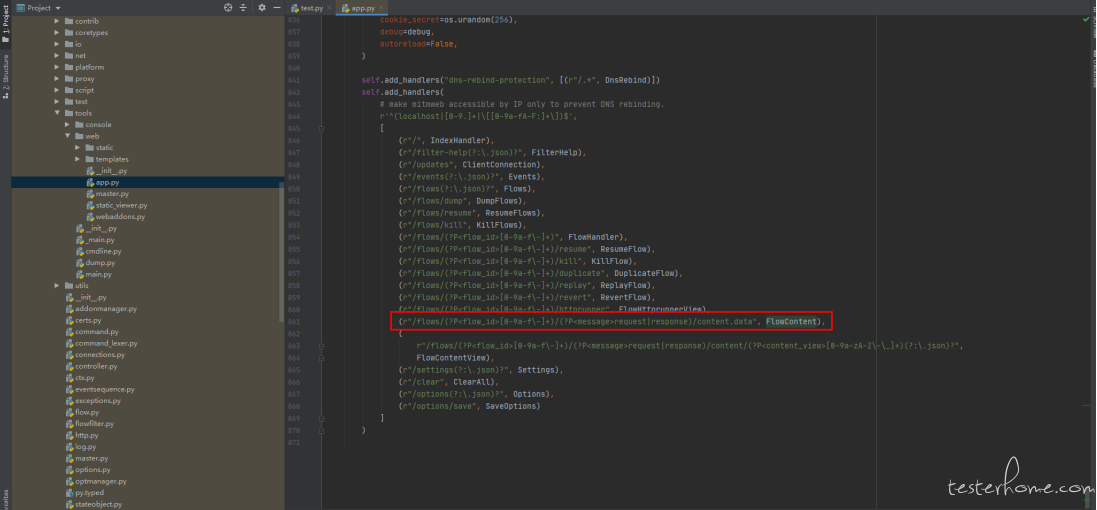1097x510 pixels.
Task: Hide the Project panel with the dash icon
Action: (x=277, y=8)
